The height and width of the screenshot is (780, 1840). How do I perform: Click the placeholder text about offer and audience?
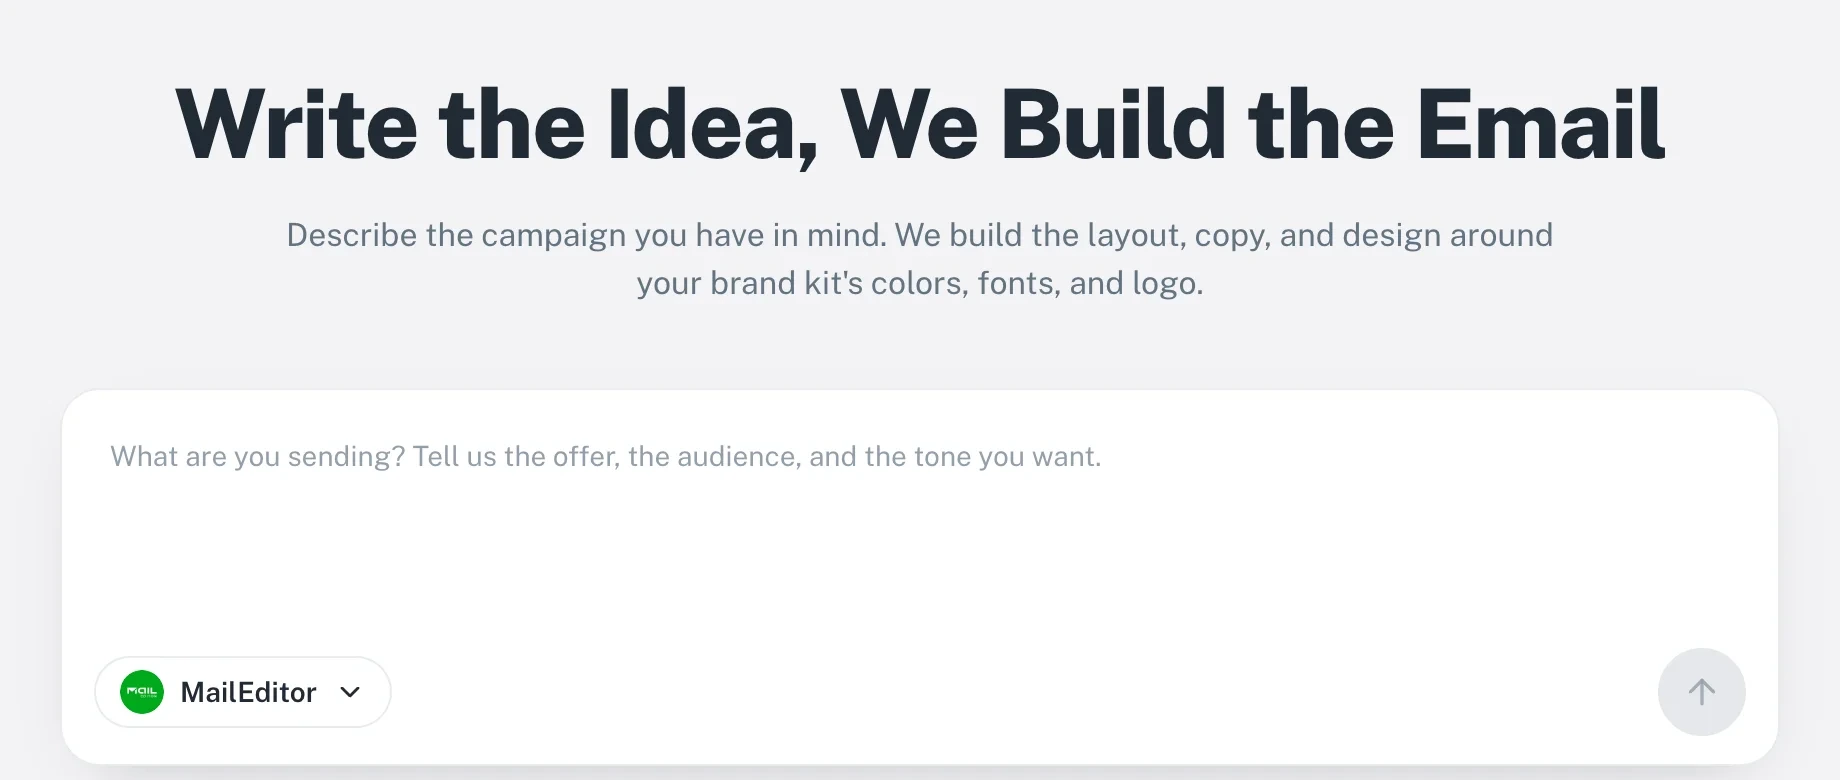(x=605, y=456)
